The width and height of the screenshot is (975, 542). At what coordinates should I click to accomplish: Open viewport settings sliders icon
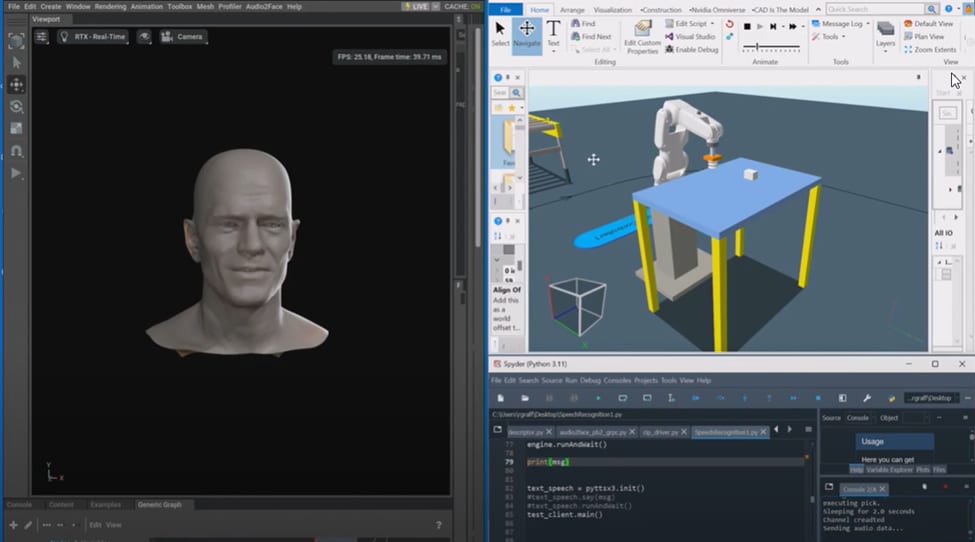point(41,37)
